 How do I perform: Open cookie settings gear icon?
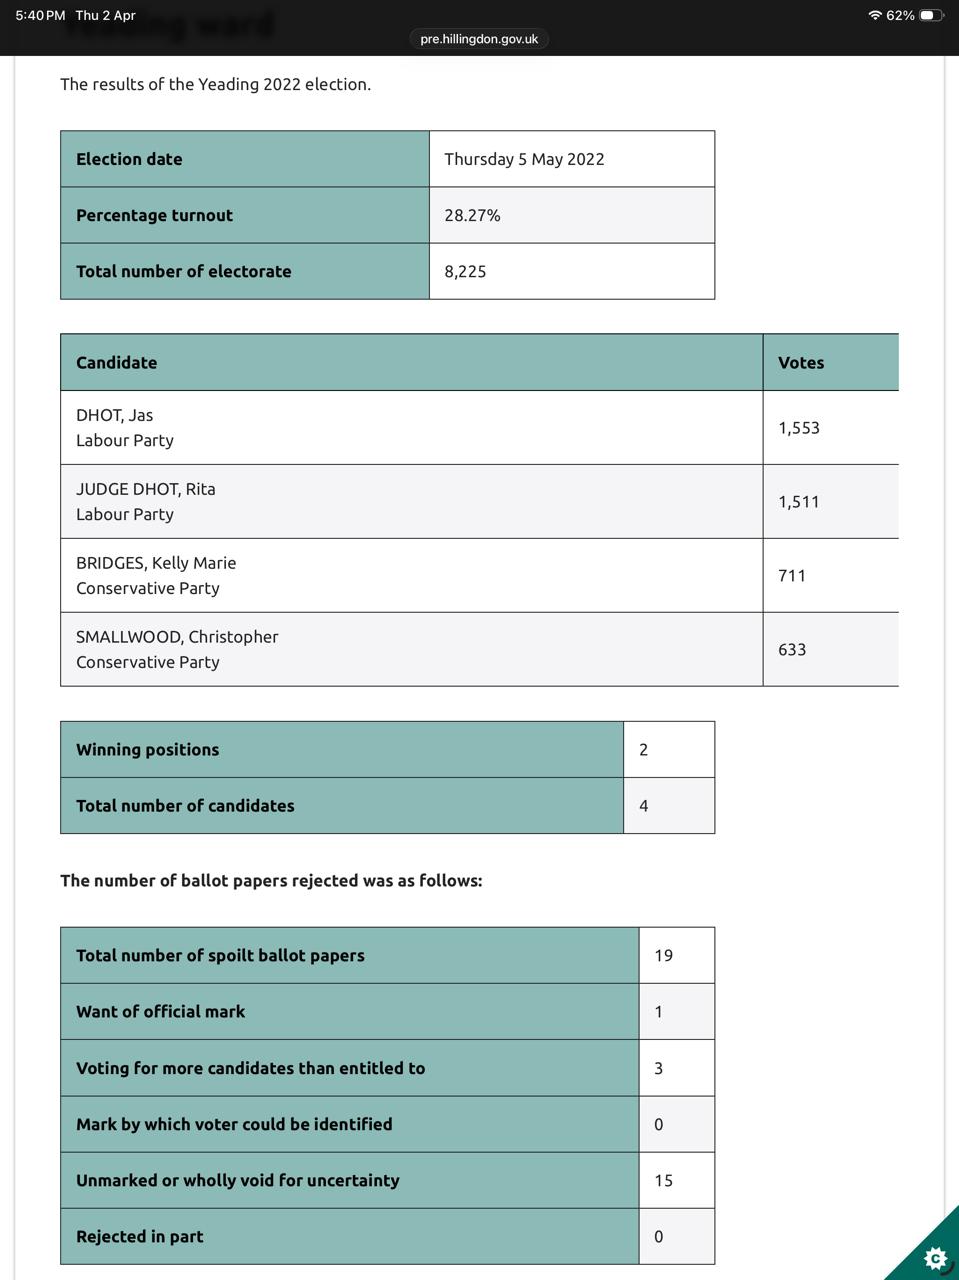pyautogui.click(x=935, y=1257)
